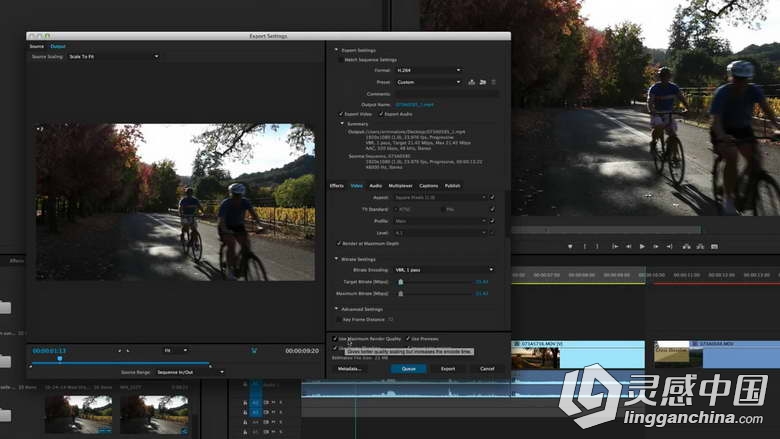780x439 pixels.
Task: Click the Import Preset icon
Action: coord(483,82)
